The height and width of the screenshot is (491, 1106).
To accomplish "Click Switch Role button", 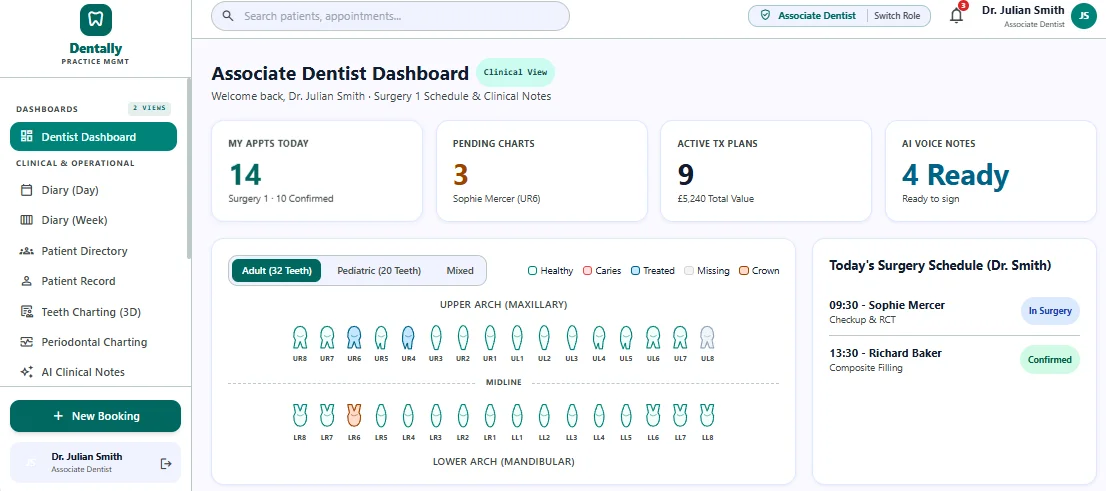I will 897,16.
